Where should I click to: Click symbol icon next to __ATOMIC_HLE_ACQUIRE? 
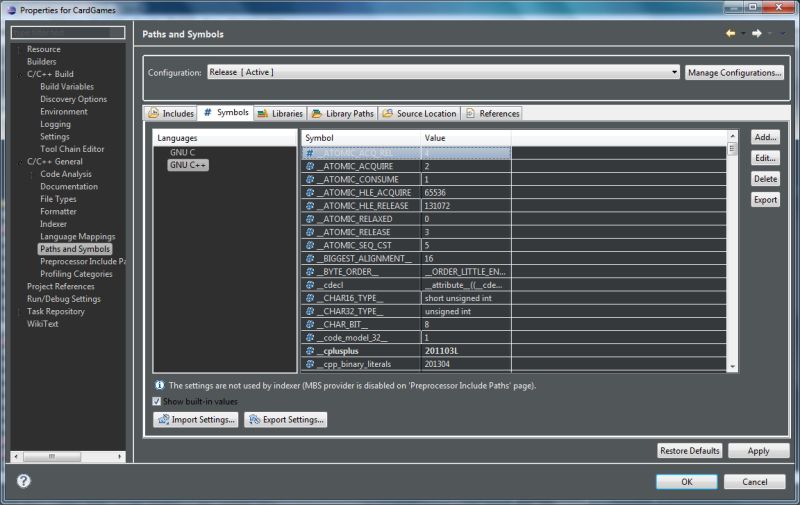[310, 193]
